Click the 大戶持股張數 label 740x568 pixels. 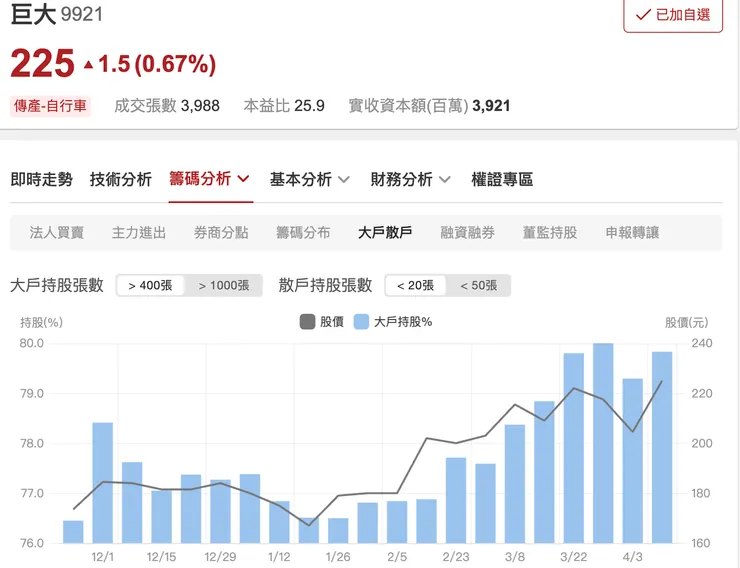click(57, 285)
